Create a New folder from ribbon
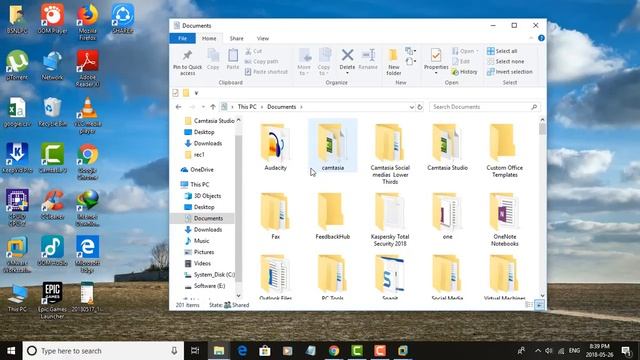Image resolution: width=640 pixels, height=360 pixels. [x=393, y=62]
